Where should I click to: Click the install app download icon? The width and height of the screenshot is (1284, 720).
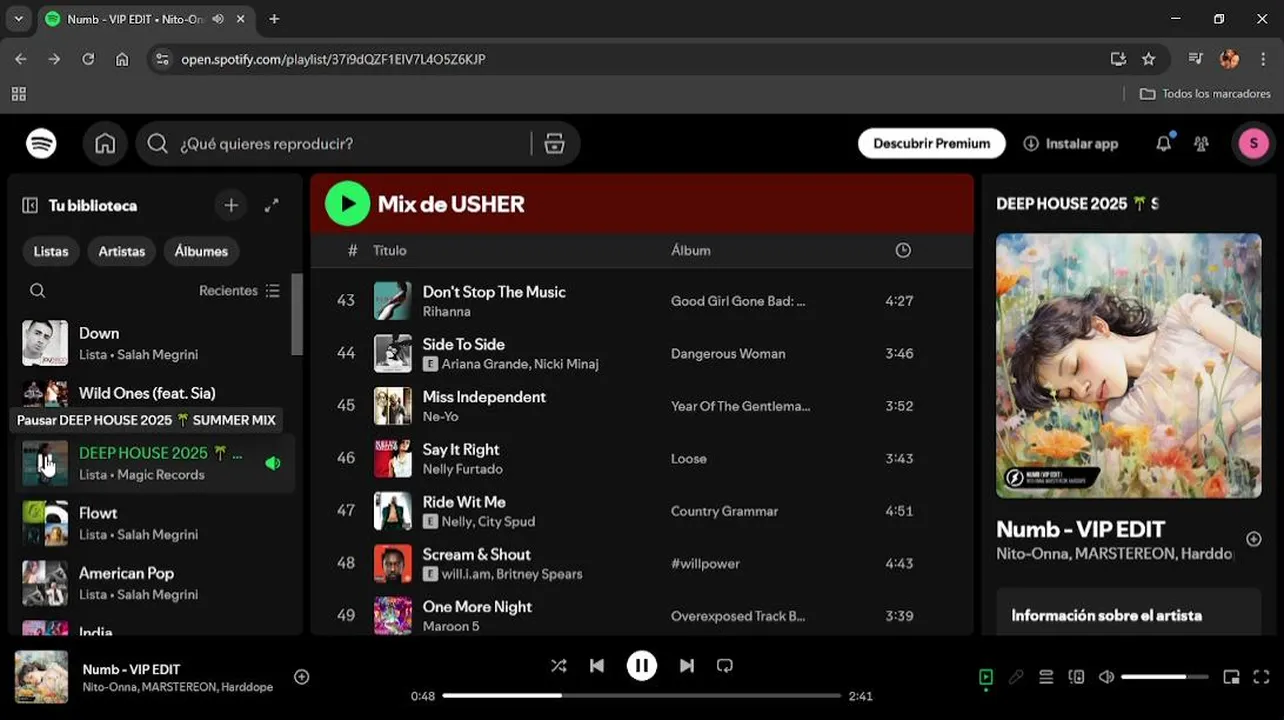click(x=1031, y=144)
